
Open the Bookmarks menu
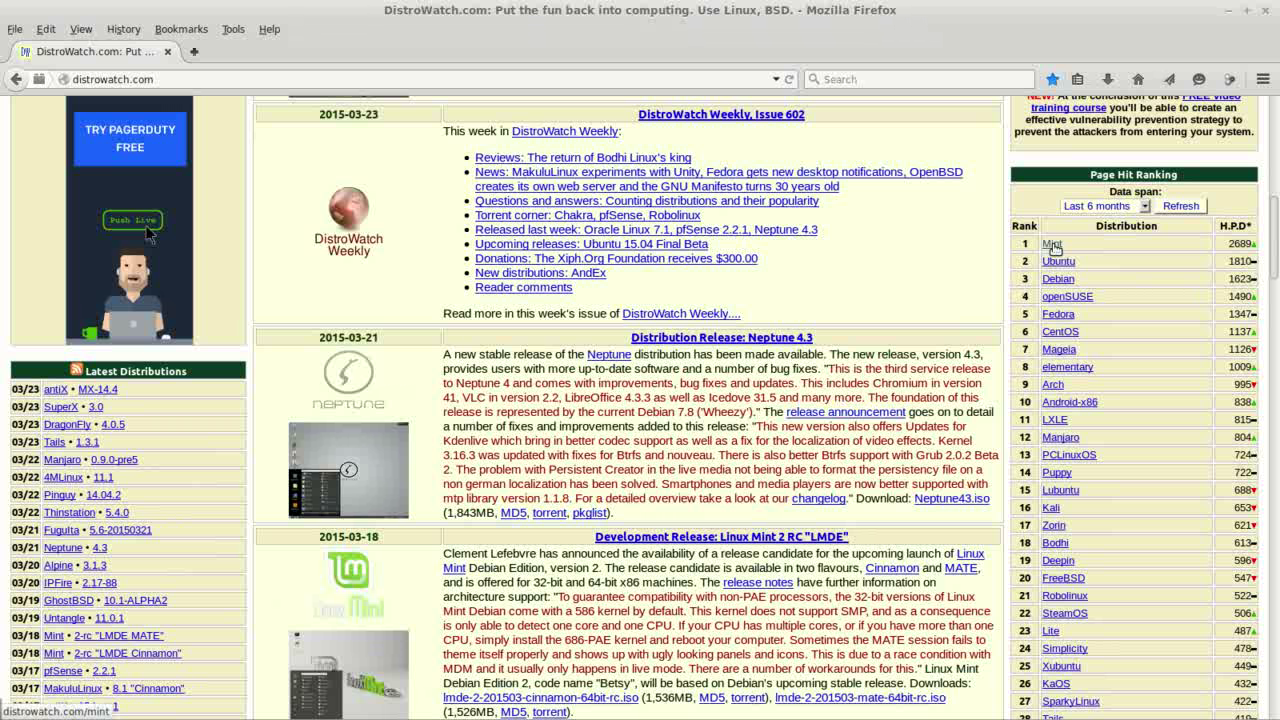coord(181,29)
